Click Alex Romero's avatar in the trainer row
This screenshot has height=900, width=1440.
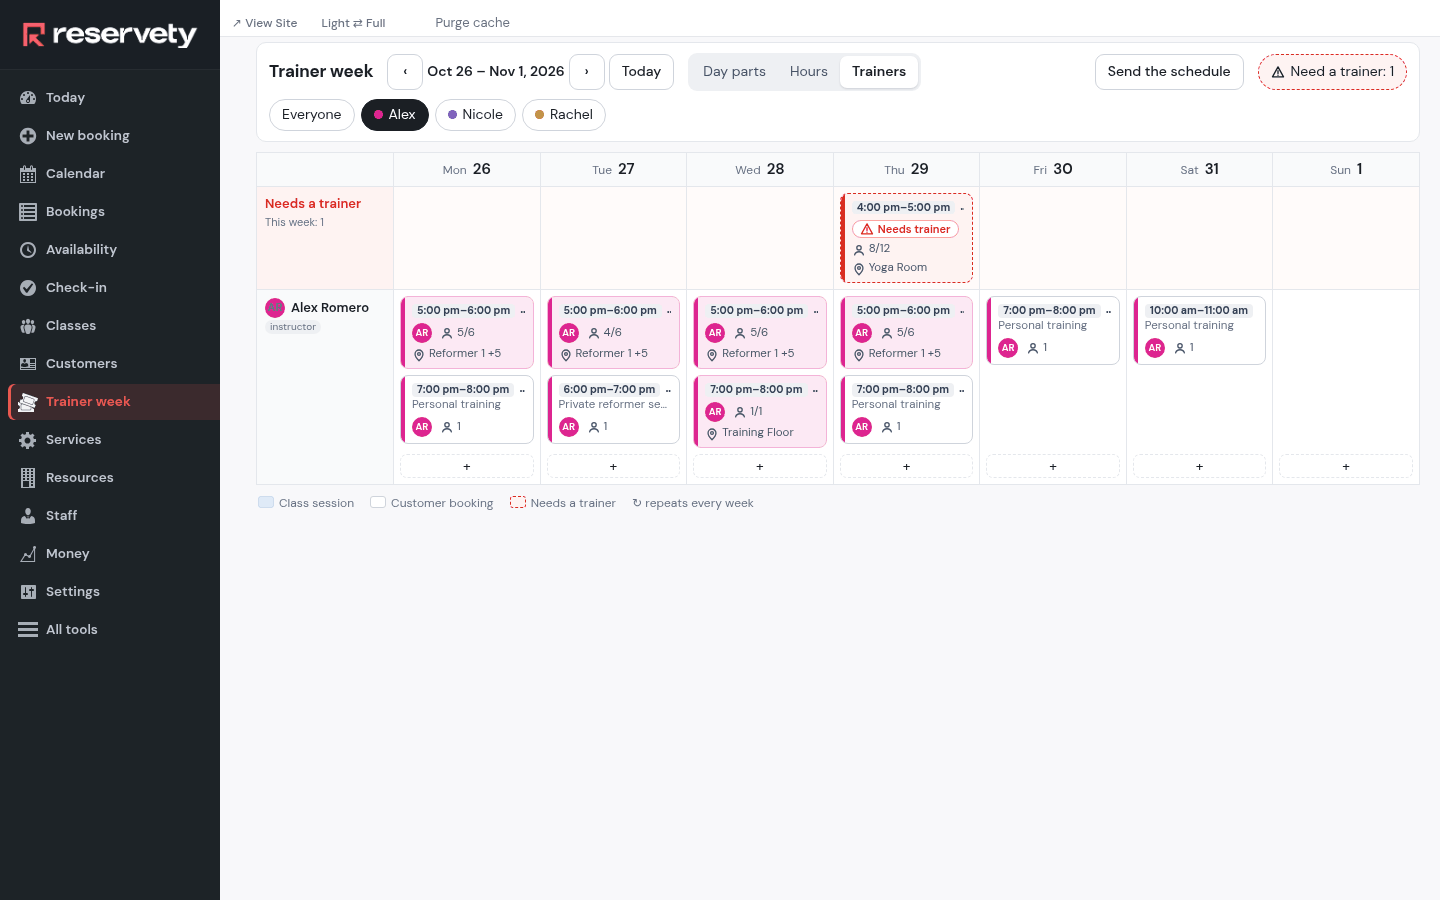pos(275,308)
